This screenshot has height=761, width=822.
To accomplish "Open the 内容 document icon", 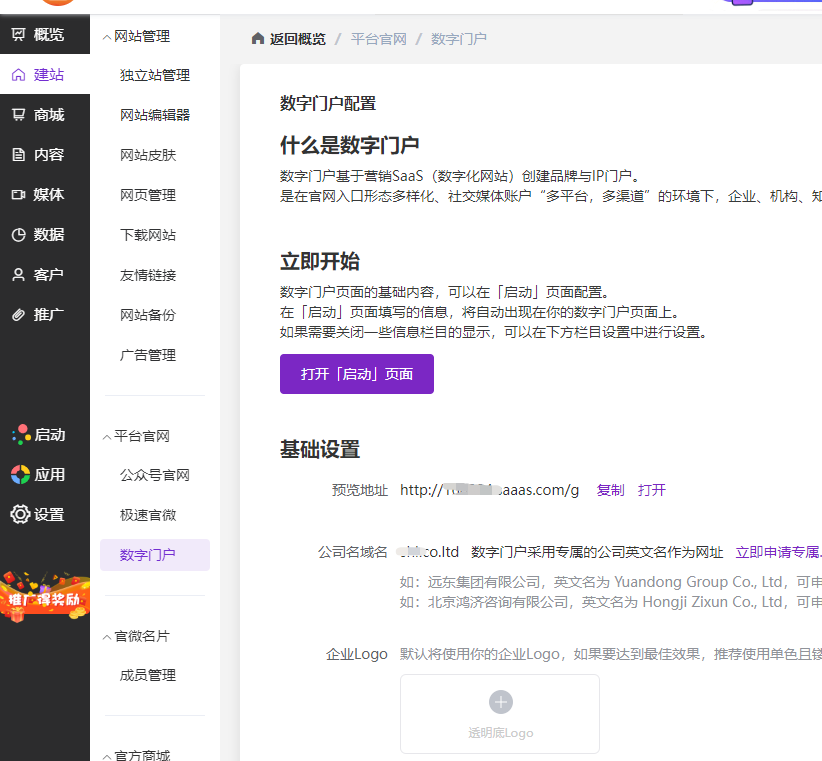I will (19, 155).
